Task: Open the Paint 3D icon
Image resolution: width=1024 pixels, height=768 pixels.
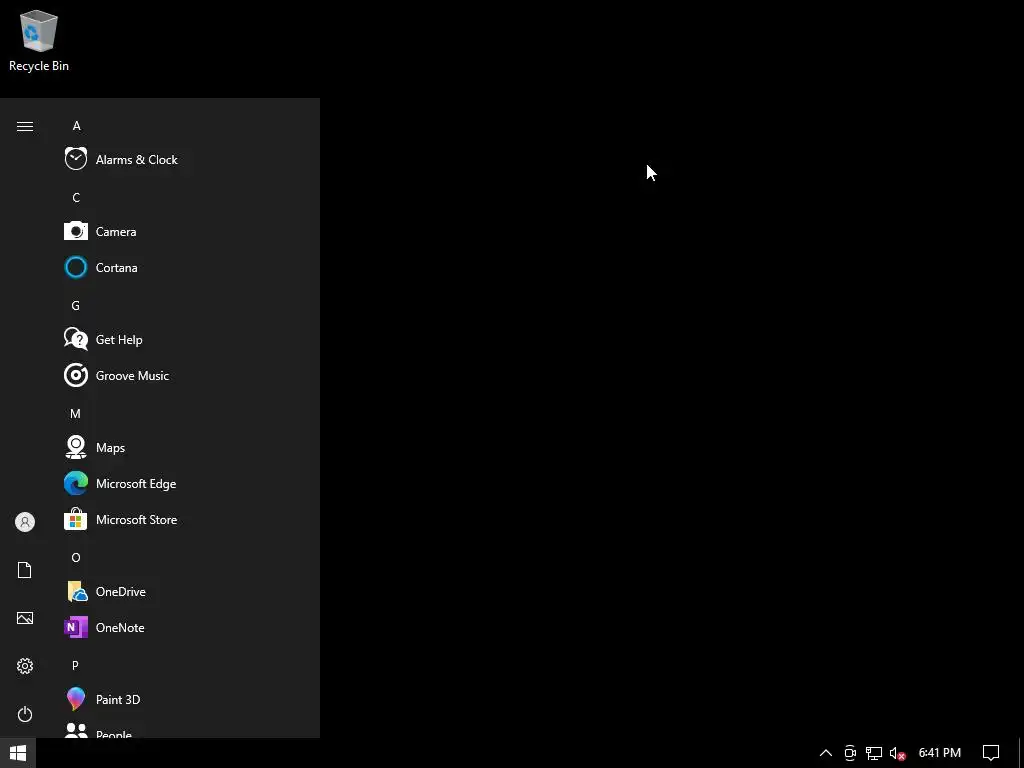Action: 76,699
